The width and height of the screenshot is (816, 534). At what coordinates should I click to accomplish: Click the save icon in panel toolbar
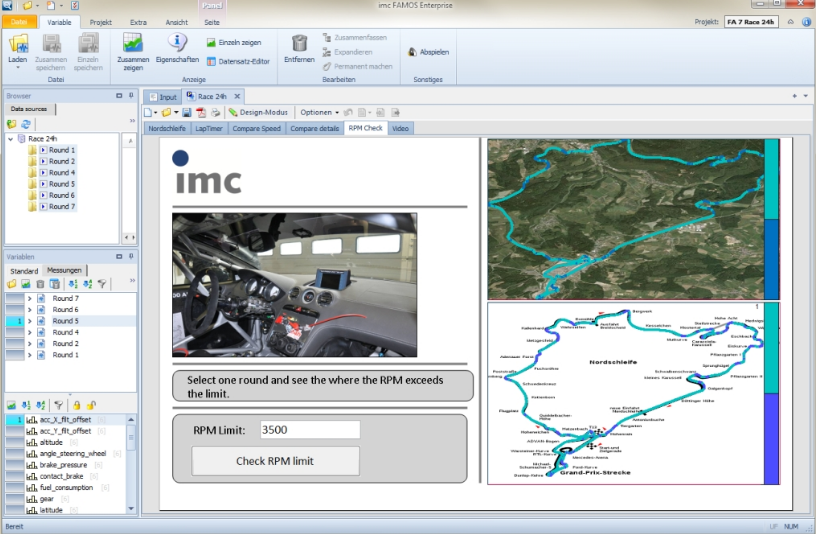187,112
